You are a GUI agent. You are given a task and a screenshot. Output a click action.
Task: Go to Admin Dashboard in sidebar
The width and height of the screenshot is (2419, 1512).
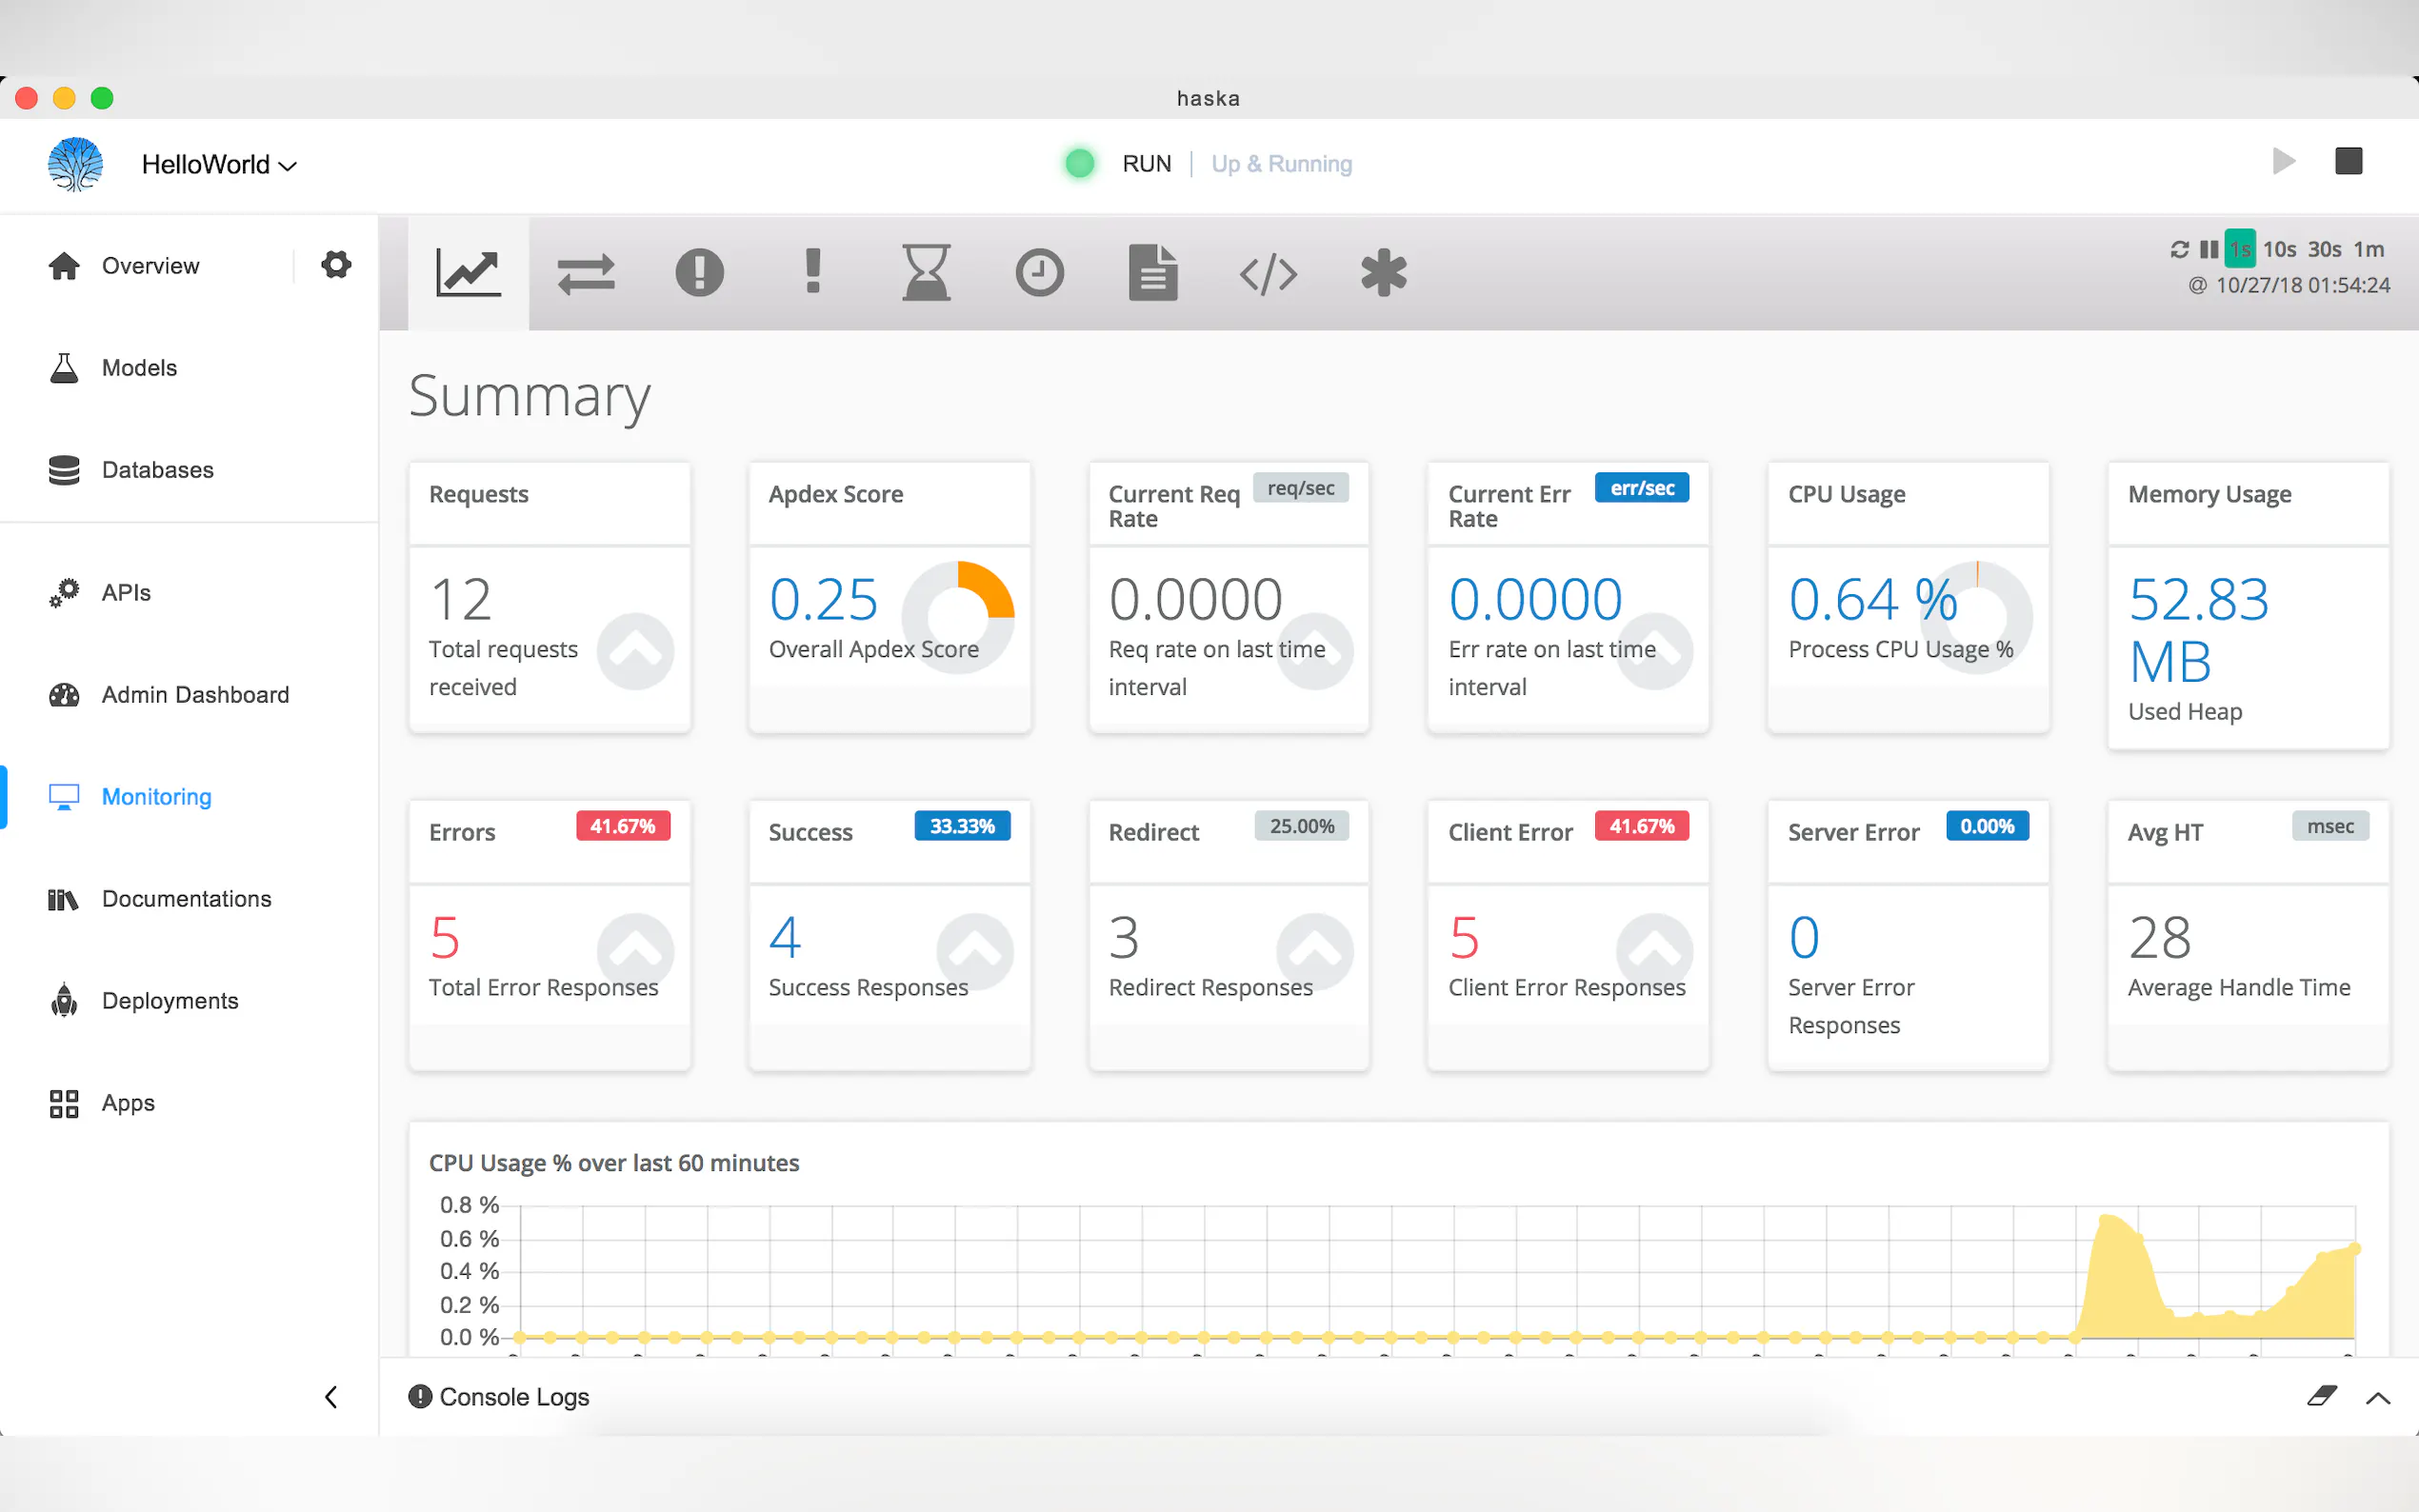tap(195, 694)
